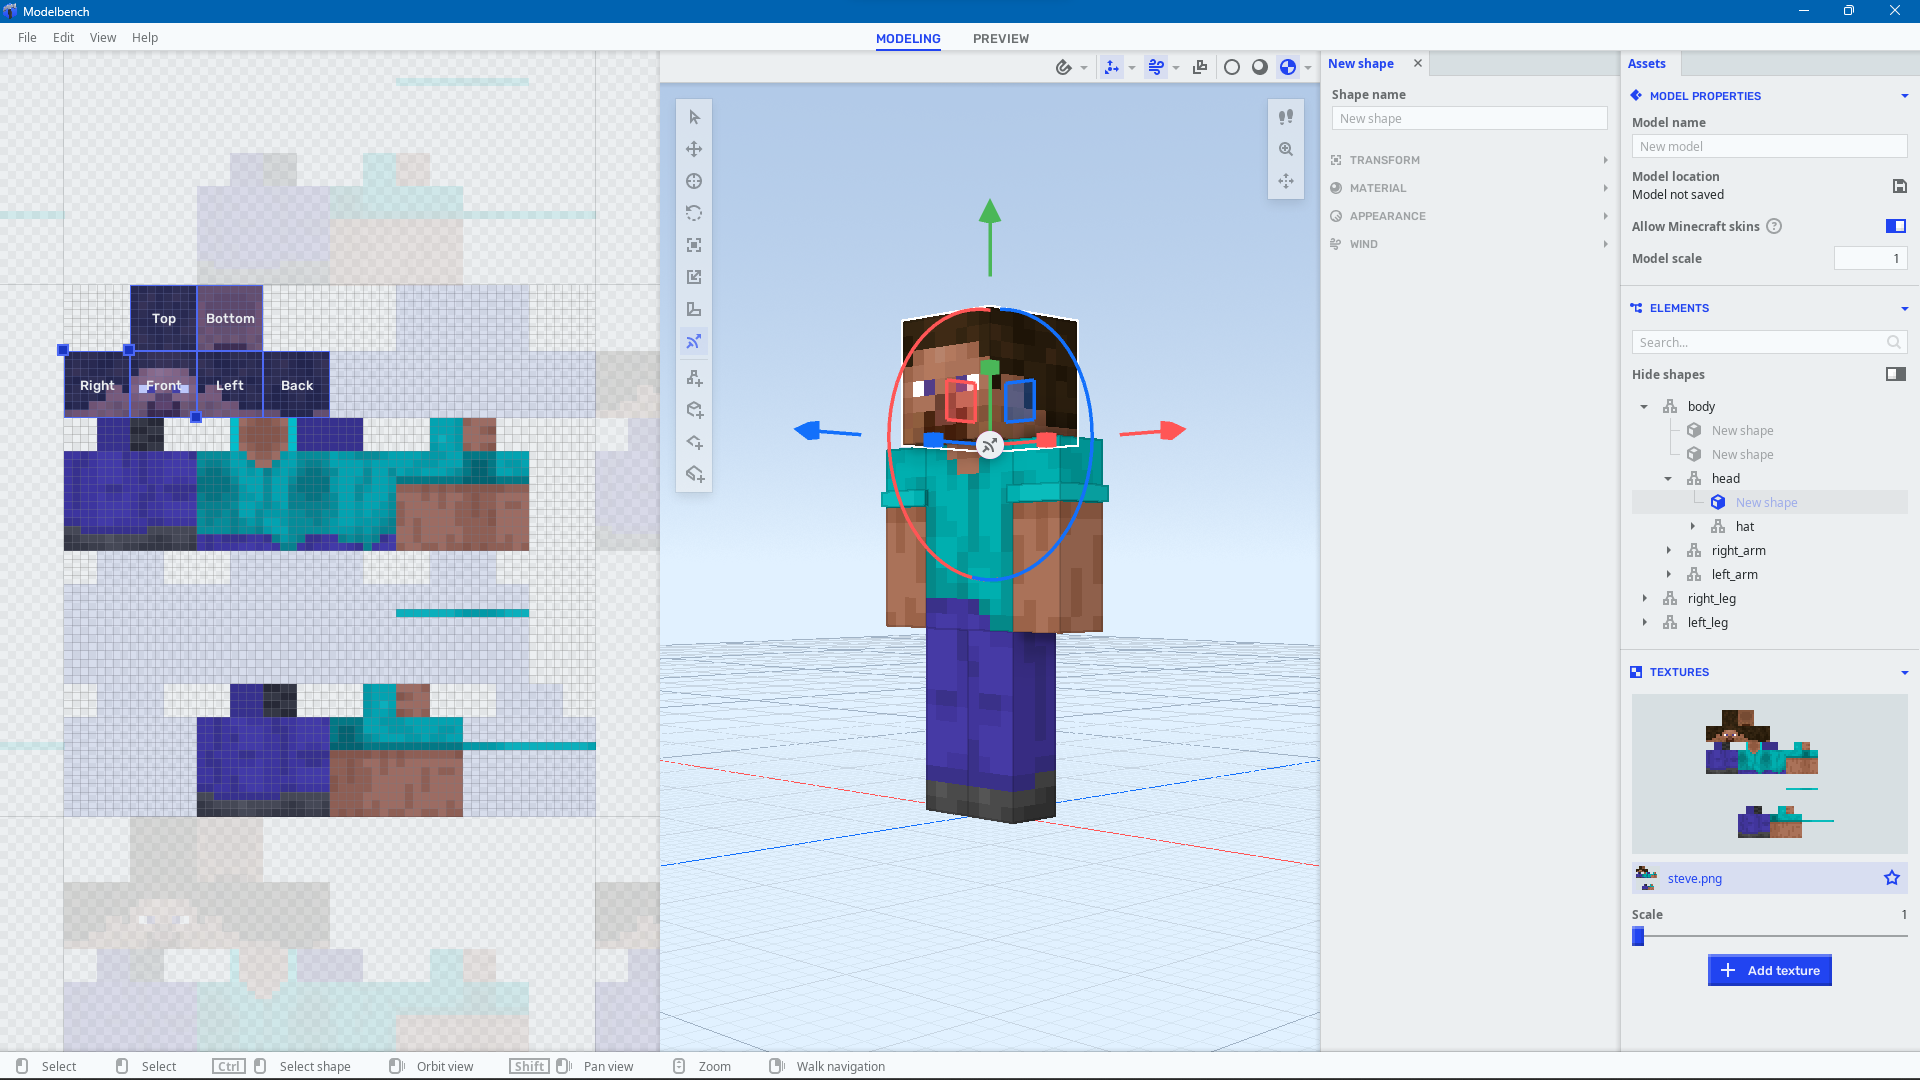Screen dimensions: 1920x1080
Task: Select the Resize tool with arrow
Action: [x=694, y=277]
